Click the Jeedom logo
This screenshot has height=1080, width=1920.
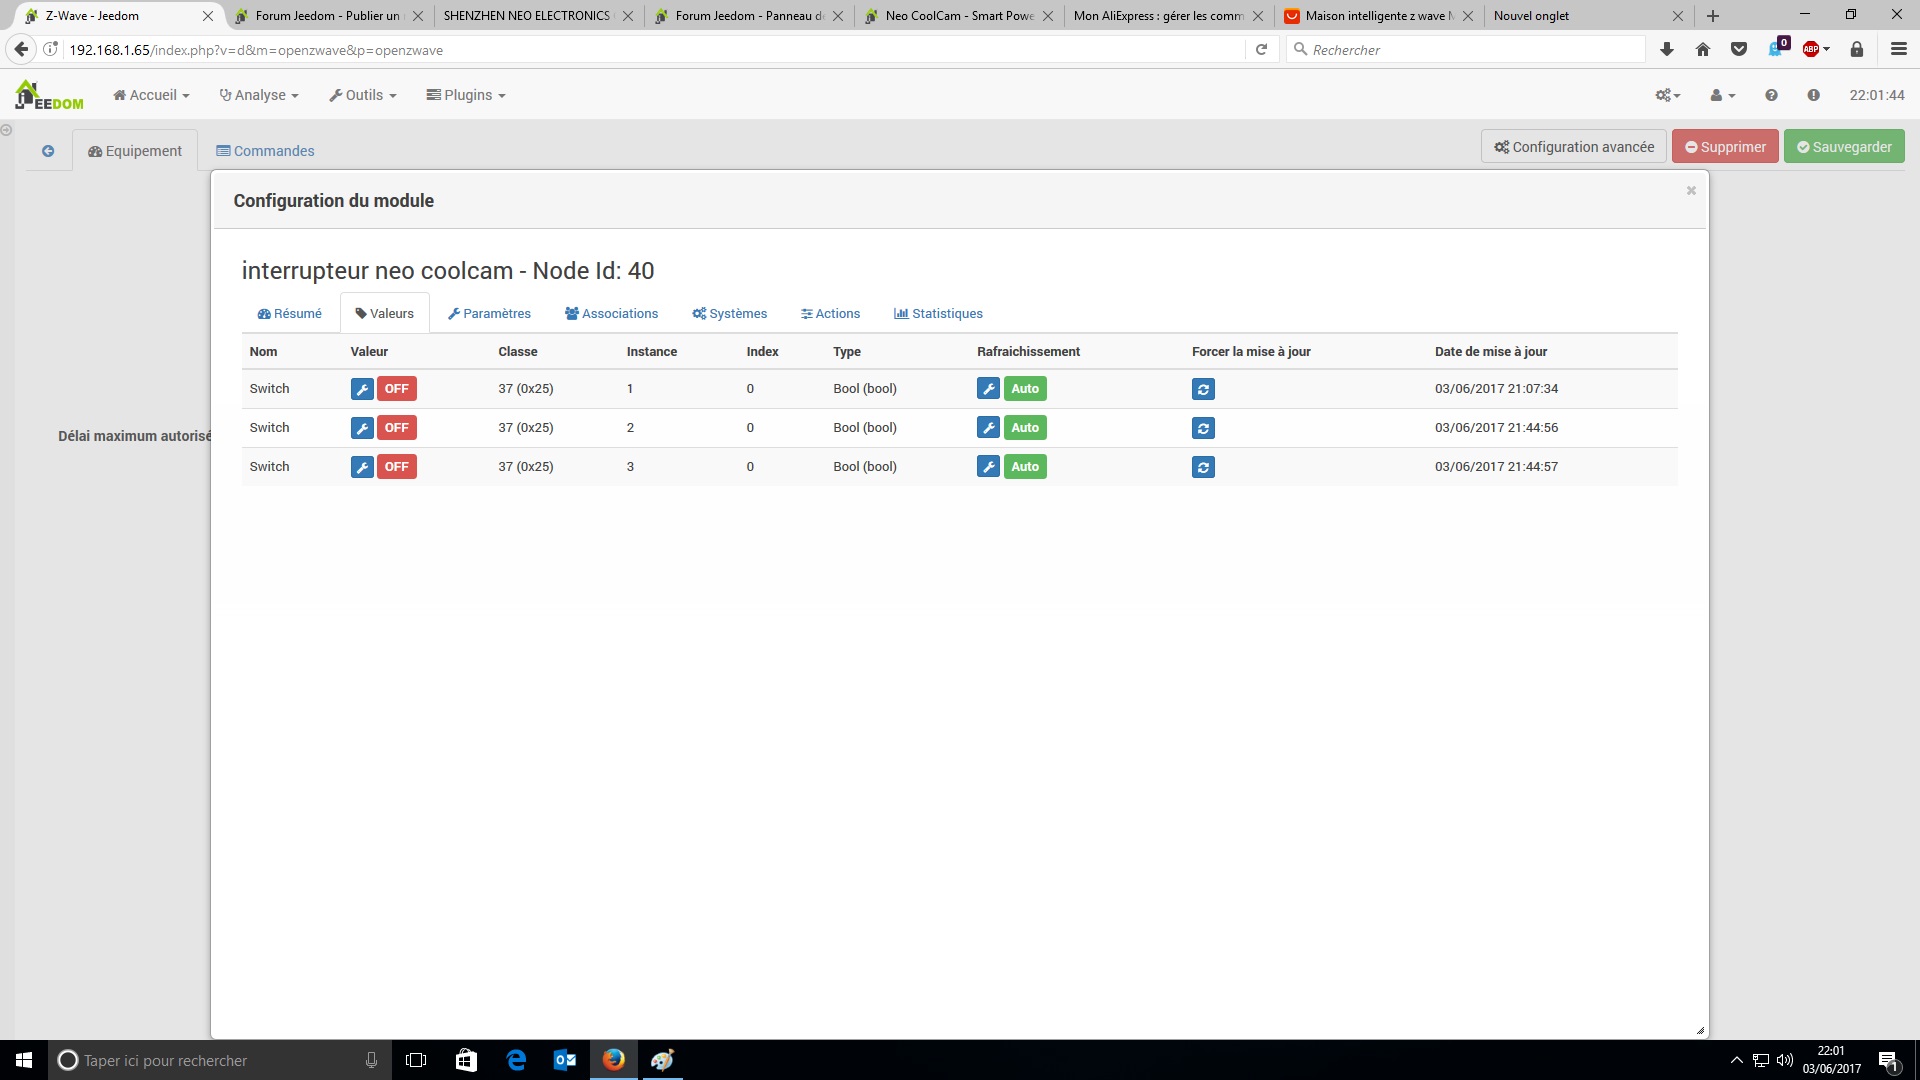50,95
